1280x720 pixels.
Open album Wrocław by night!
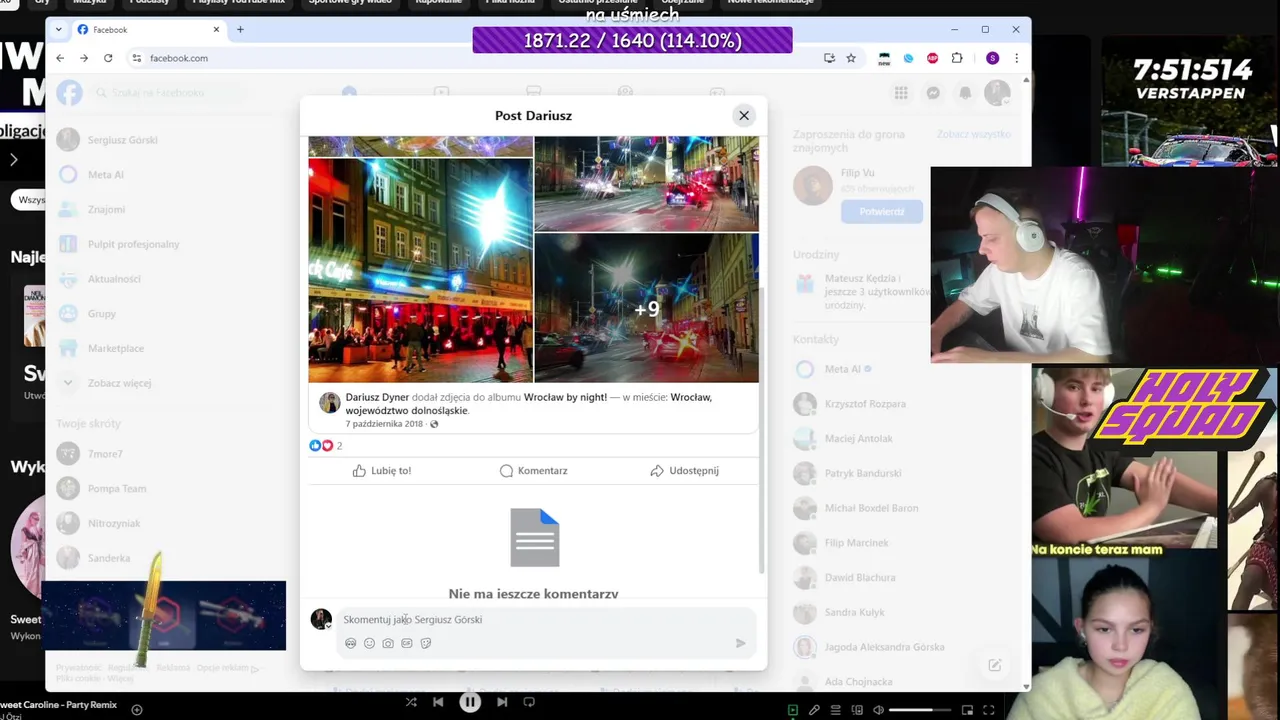click(x=565, y=397)
